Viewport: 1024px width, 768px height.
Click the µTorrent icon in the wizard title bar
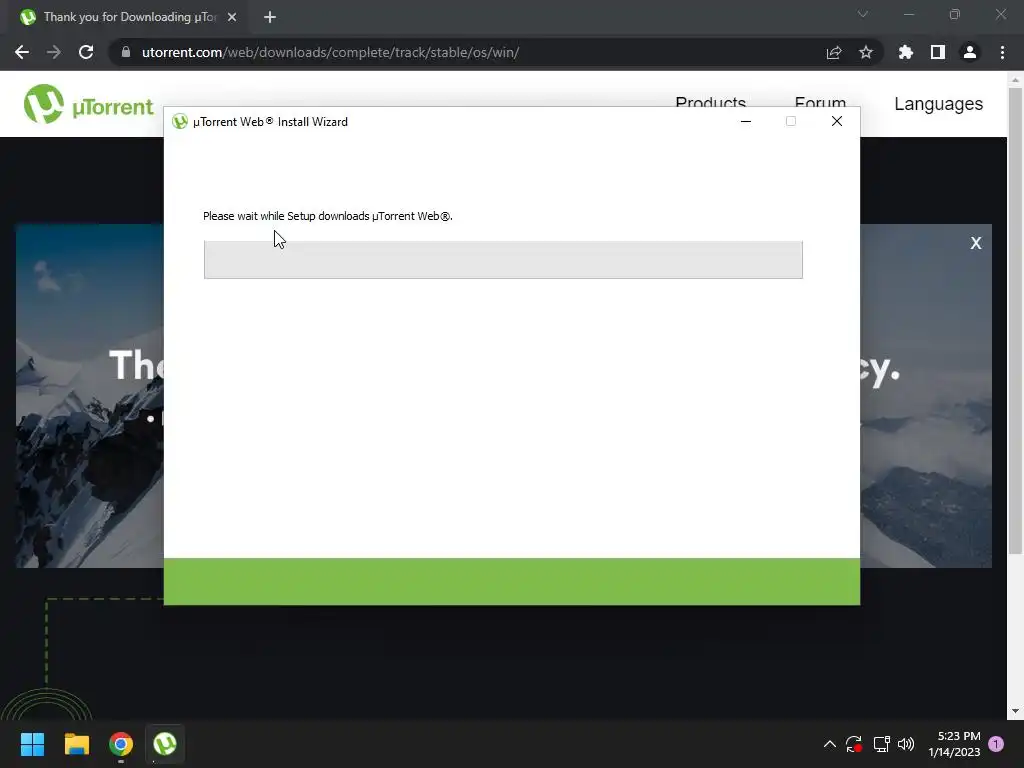pos(180,121)
